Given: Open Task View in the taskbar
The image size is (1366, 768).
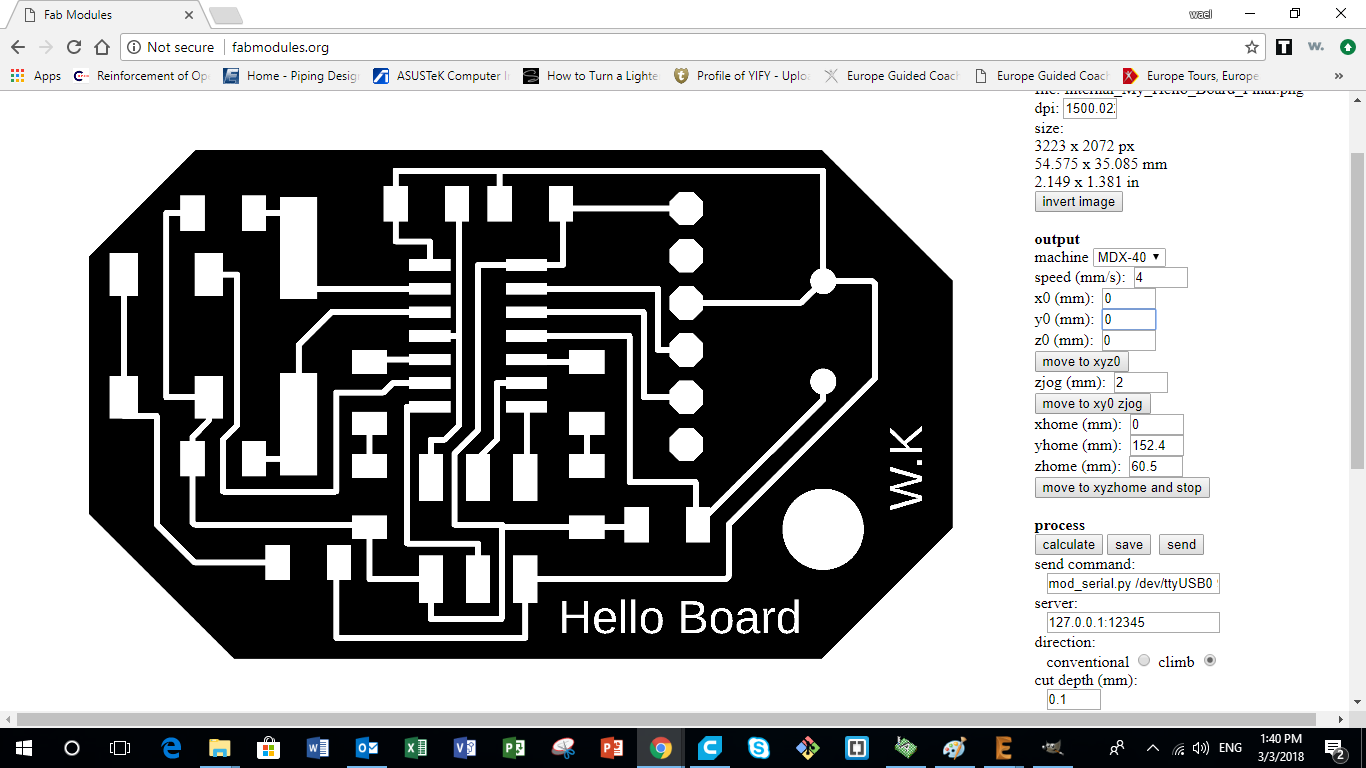Looking at the screenshot, I should coord(119,747).
